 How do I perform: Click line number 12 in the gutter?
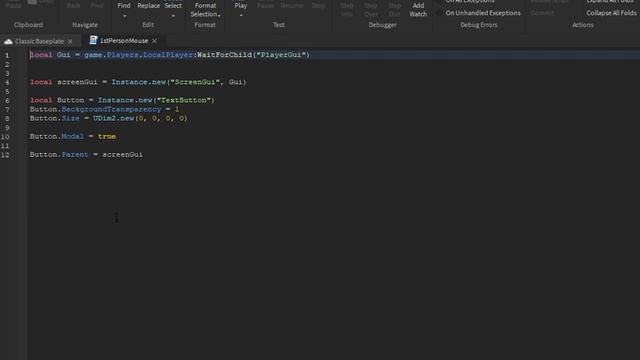tap(5, 155)
